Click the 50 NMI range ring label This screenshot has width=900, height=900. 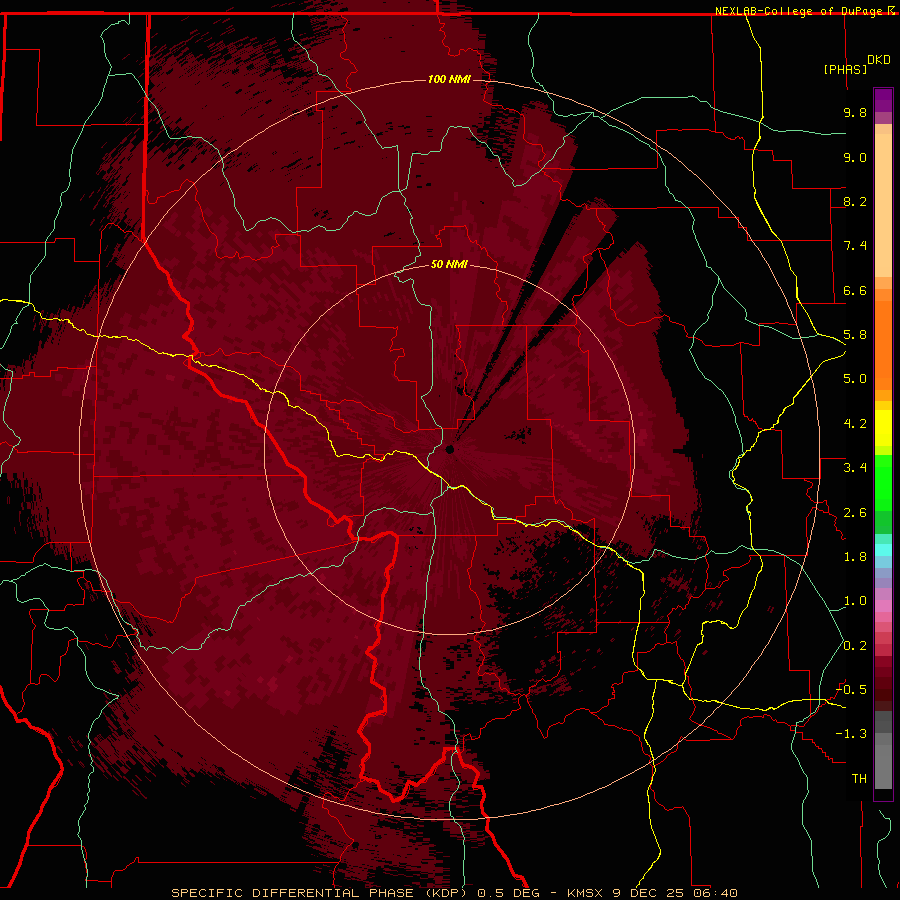click(x=449, y=264)
